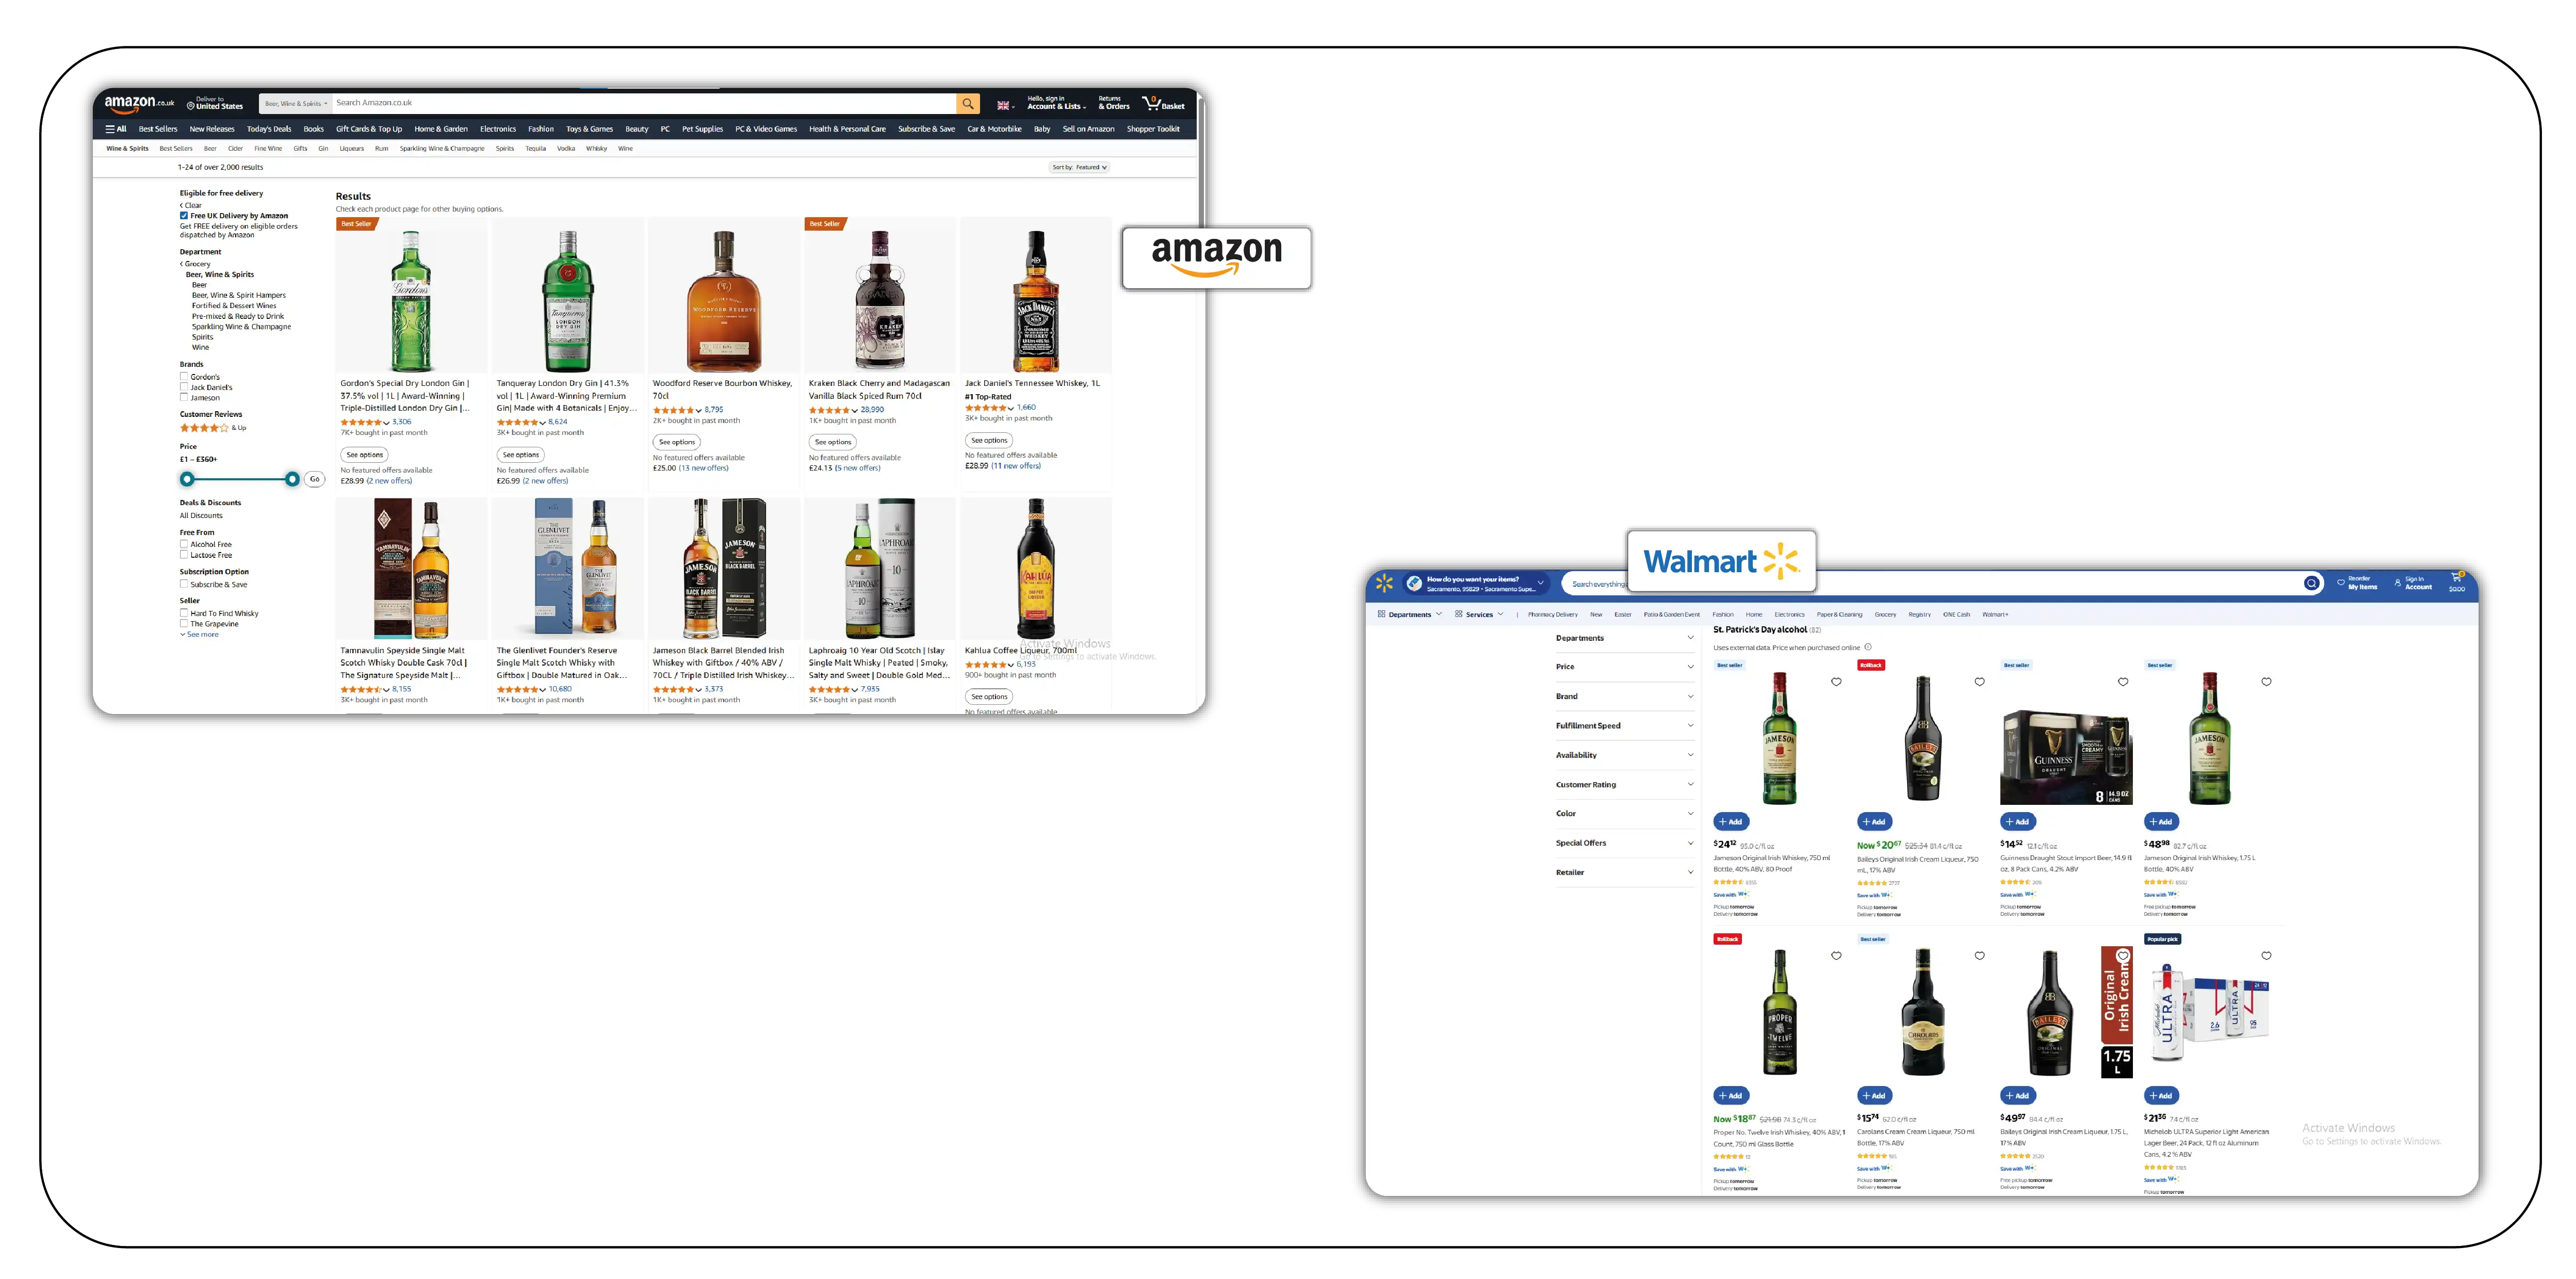Screen dimensions: 2576x1279
Task: Click the right price range slider handle
Action: tap(292, 480)
